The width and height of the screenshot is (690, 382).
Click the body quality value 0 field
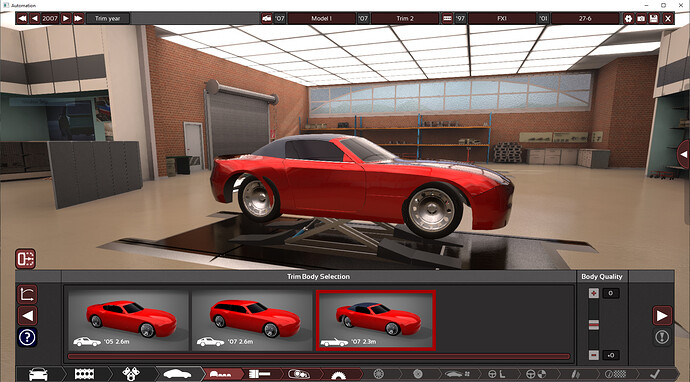point(611,293)
